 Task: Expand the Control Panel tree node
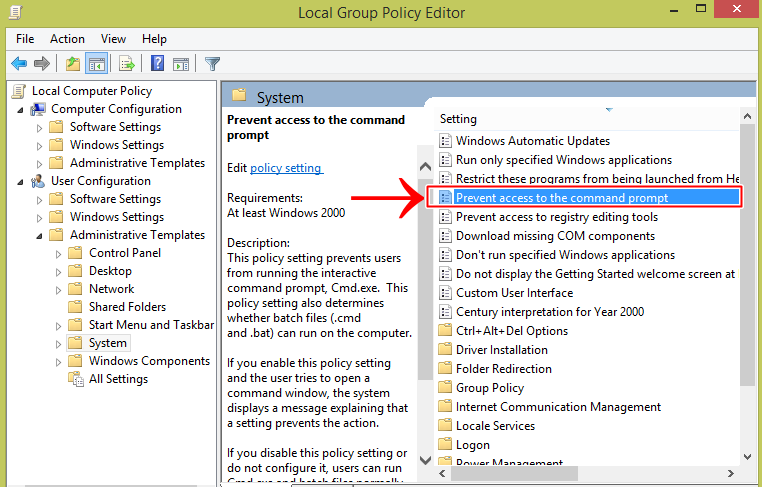click(x=58, y=254)
